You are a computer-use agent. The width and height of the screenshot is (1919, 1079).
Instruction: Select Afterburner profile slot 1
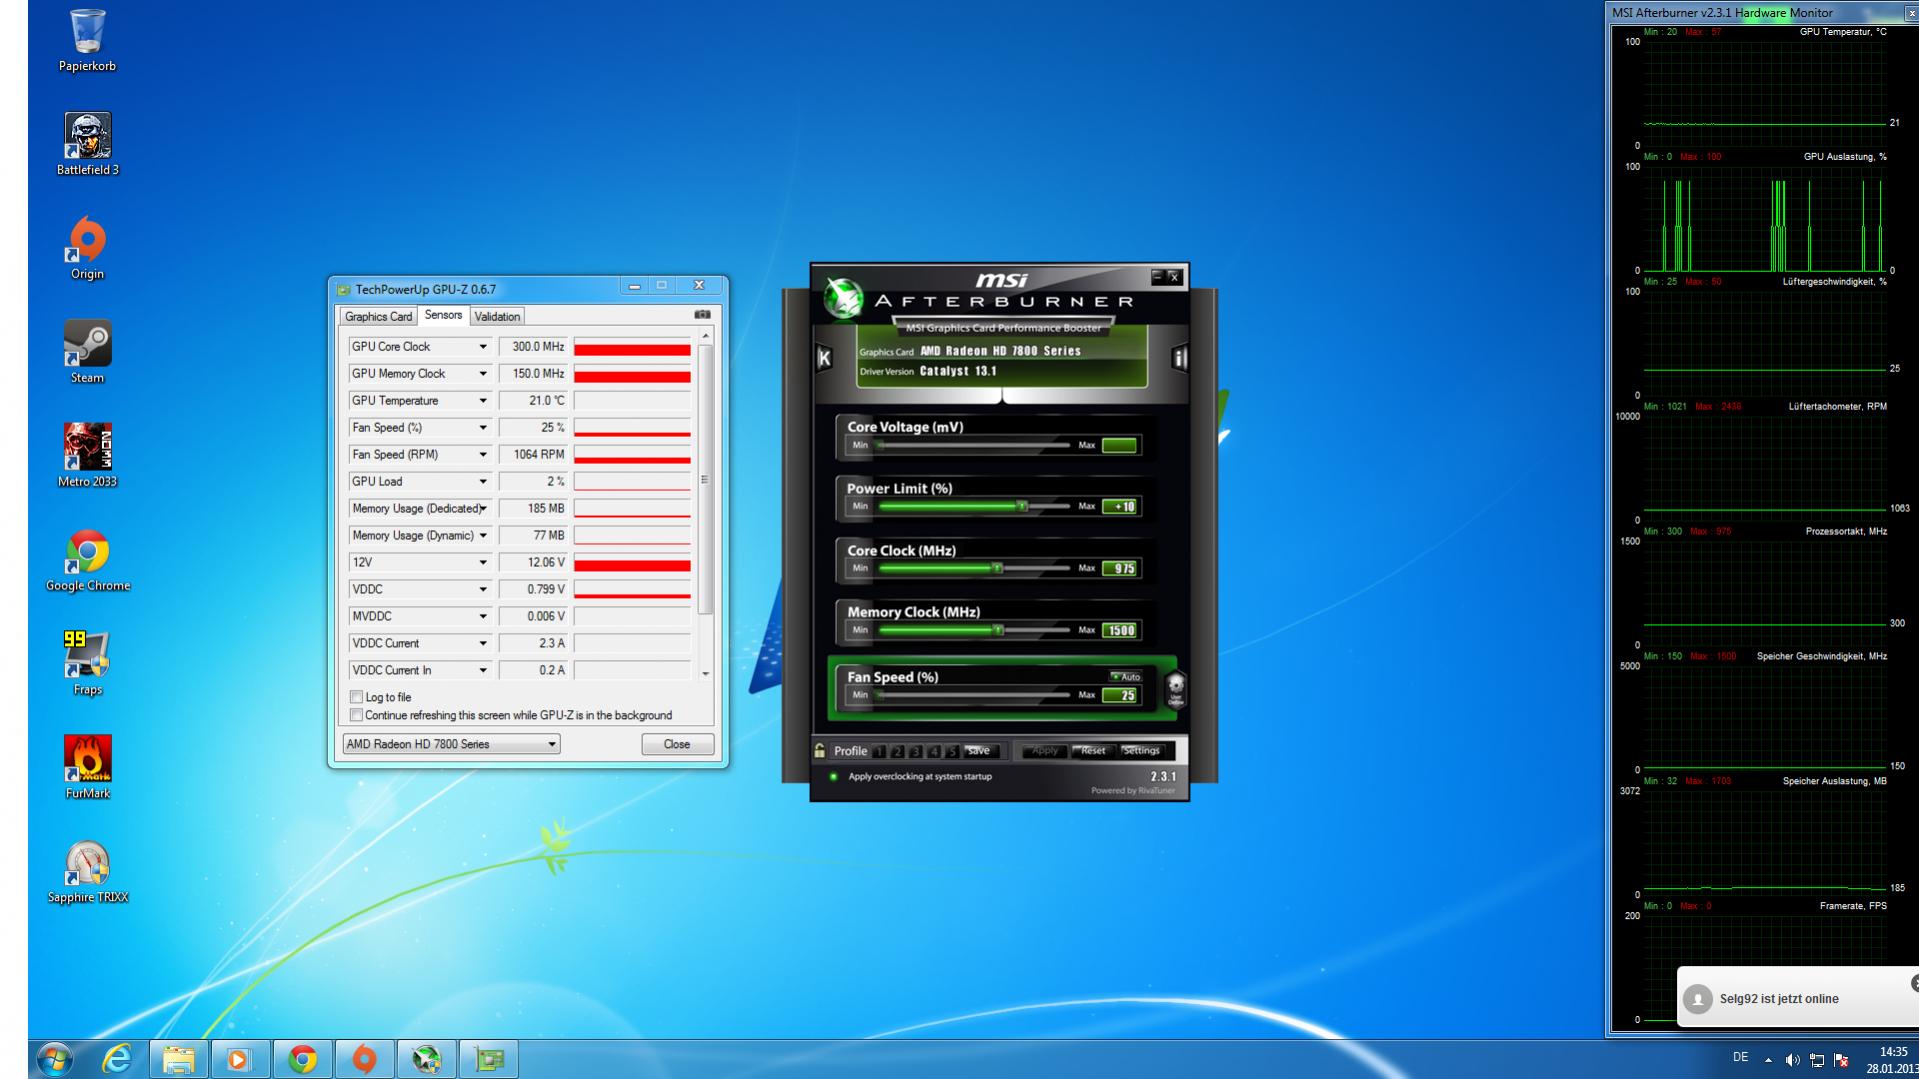pos(879,751)
